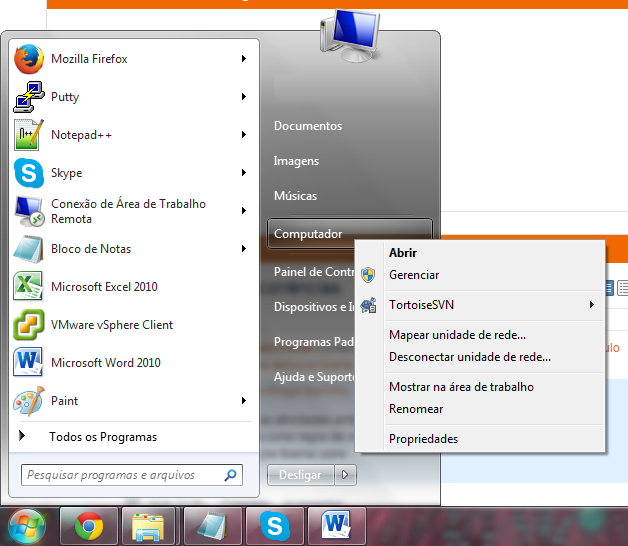Expand Todos os Programas list

[102, 437]
